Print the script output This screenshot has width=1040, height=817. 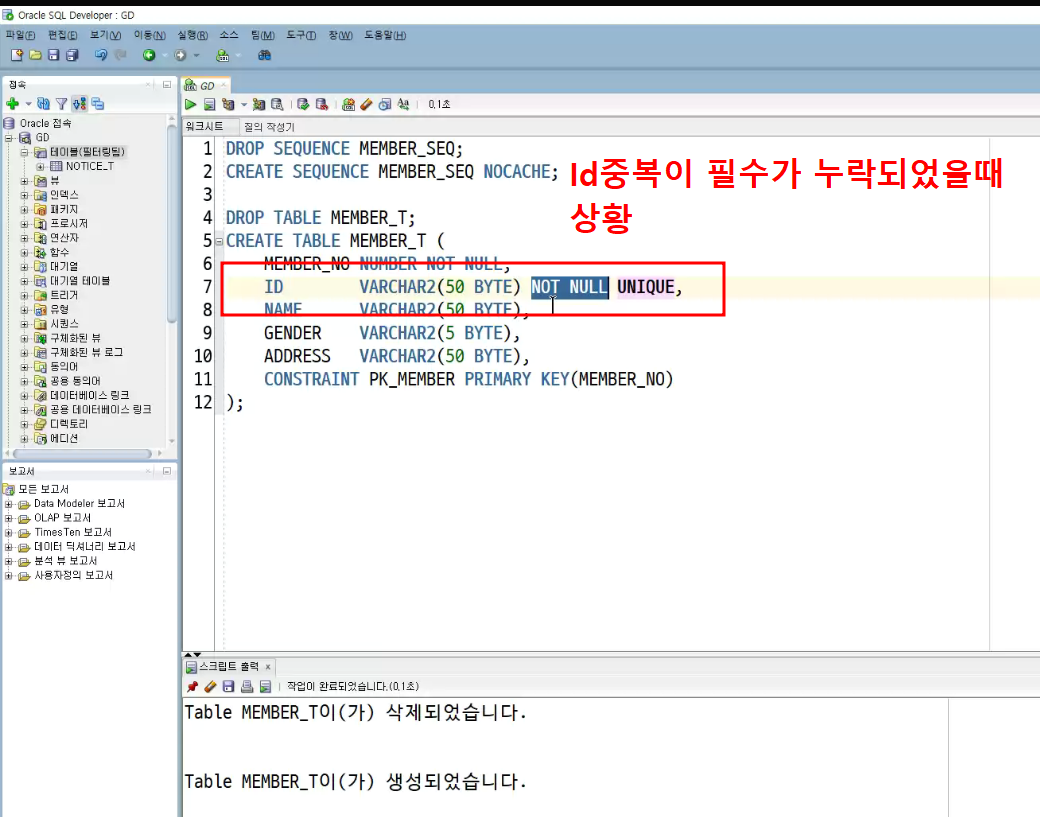click(247, 686)
